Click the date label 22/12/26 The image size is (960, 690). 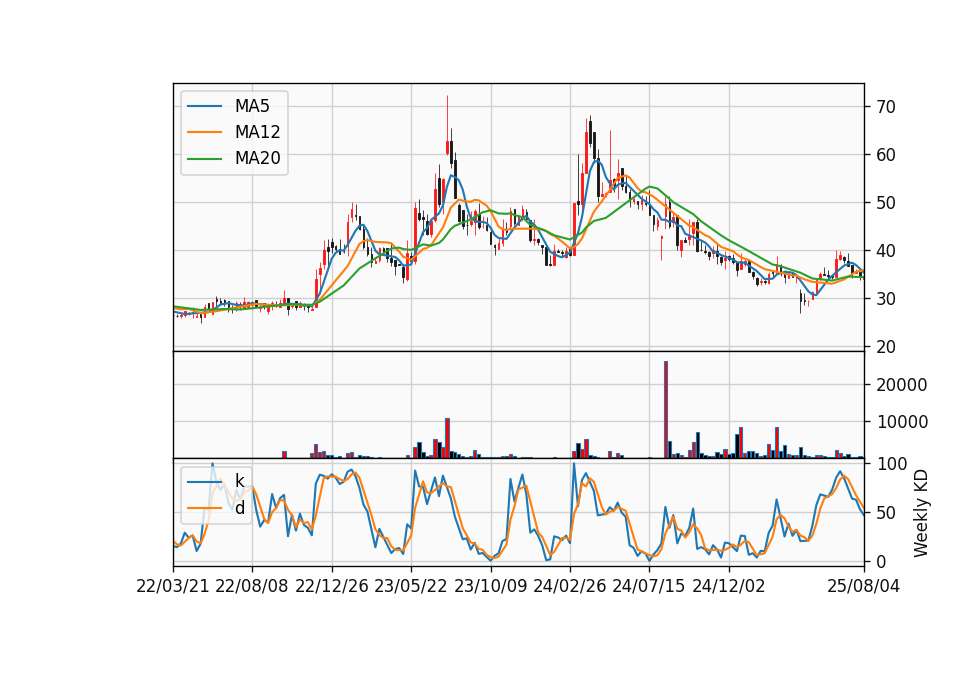click(332, 586)
